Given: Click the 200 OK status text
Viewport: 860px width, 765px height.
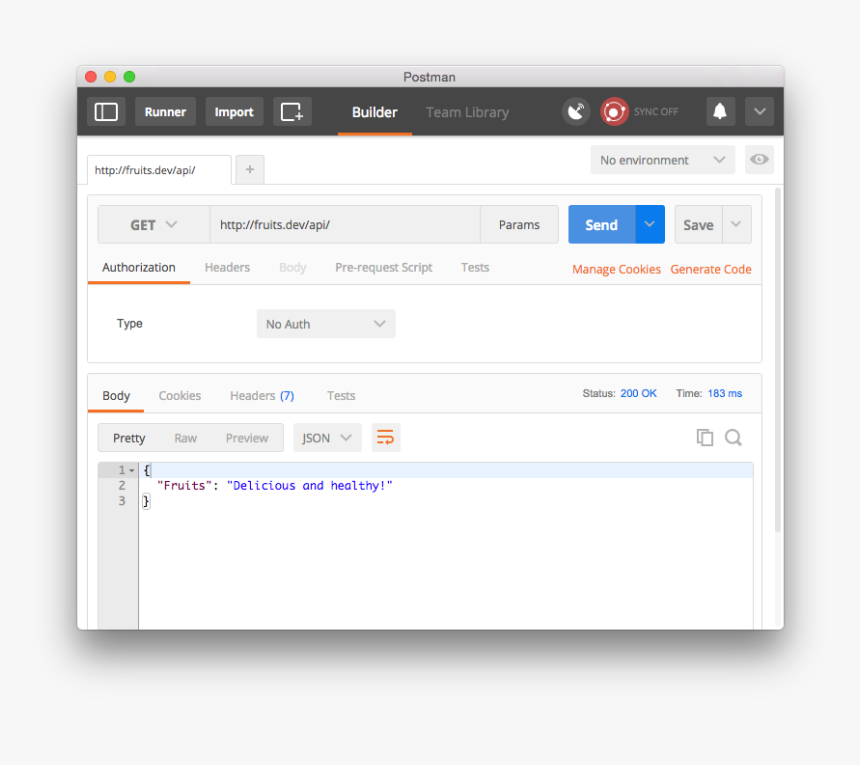Looking at the screenshot, I should 638,393.
